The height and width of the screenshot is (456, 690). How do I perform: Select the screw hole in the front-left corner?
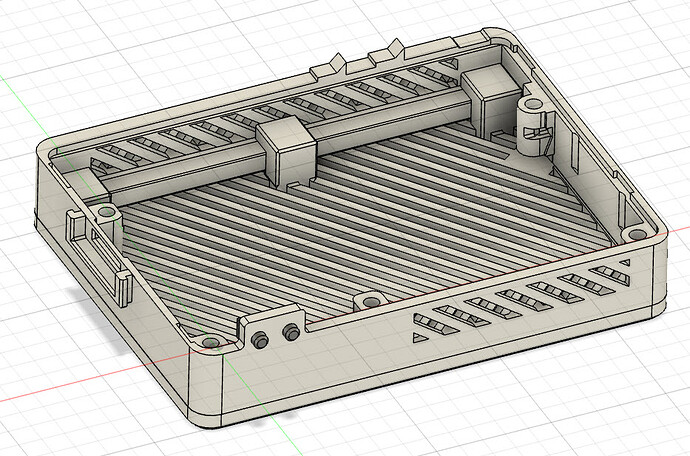pyautogui.click(x=211, y=342)
